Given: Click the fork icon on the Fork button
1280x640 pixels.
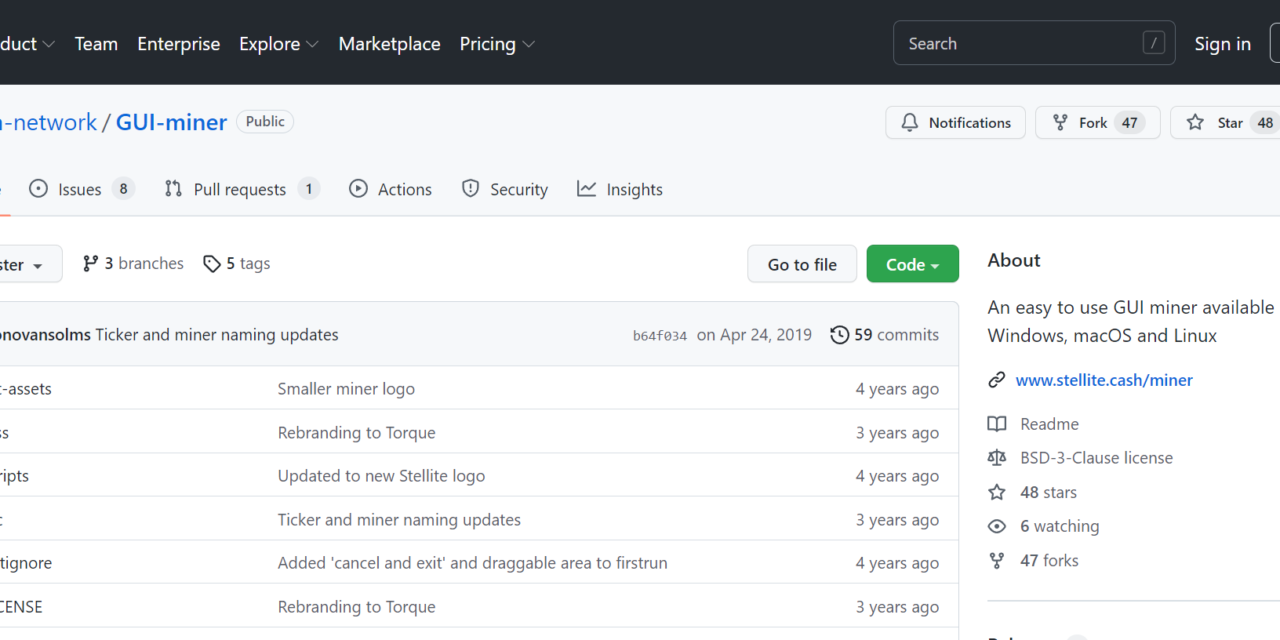Looking at the screenshot, I should pos(1059,122).
